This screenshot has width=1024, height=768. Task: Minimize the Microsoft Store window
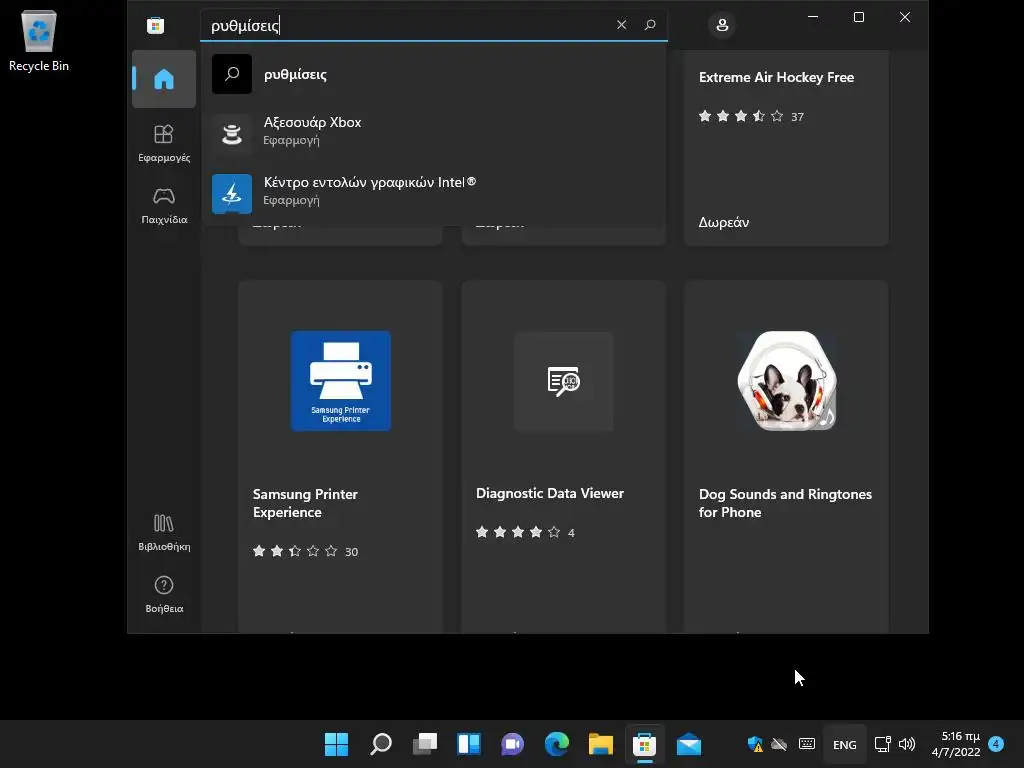(813, 17)
